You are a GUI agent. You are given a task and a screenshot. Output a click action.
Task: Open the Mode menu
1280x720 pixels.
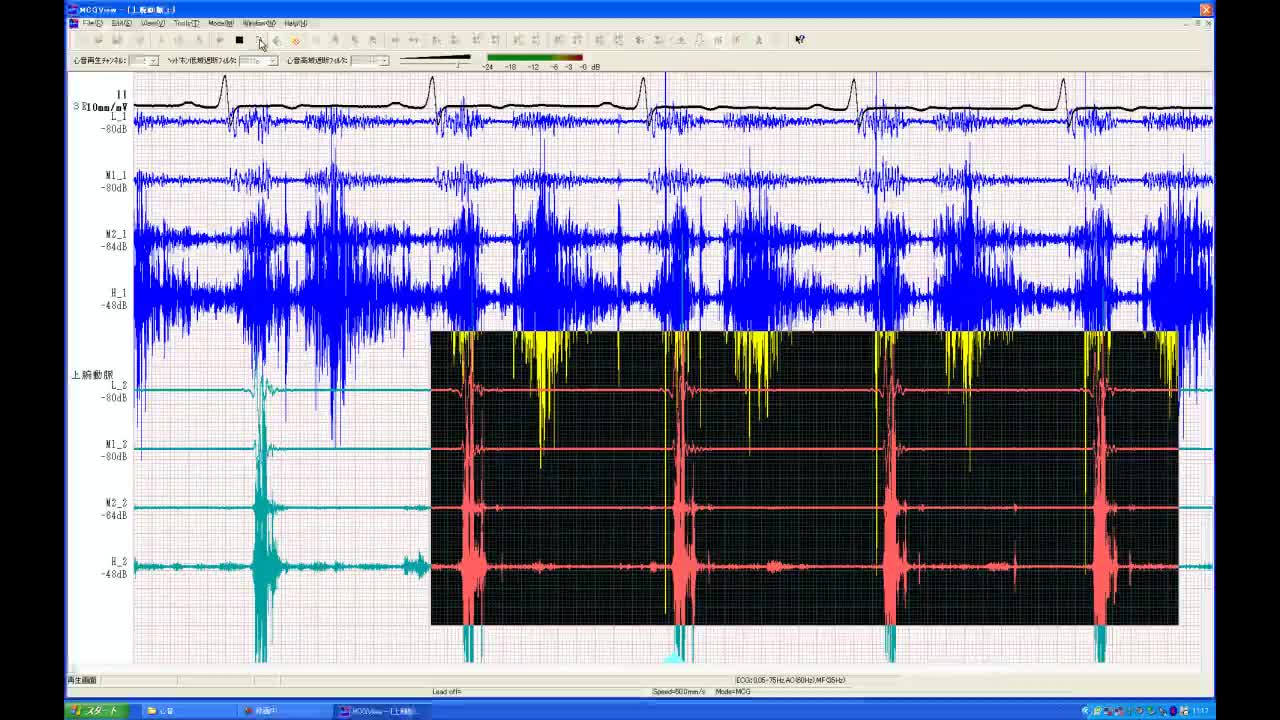click(220, 23)
